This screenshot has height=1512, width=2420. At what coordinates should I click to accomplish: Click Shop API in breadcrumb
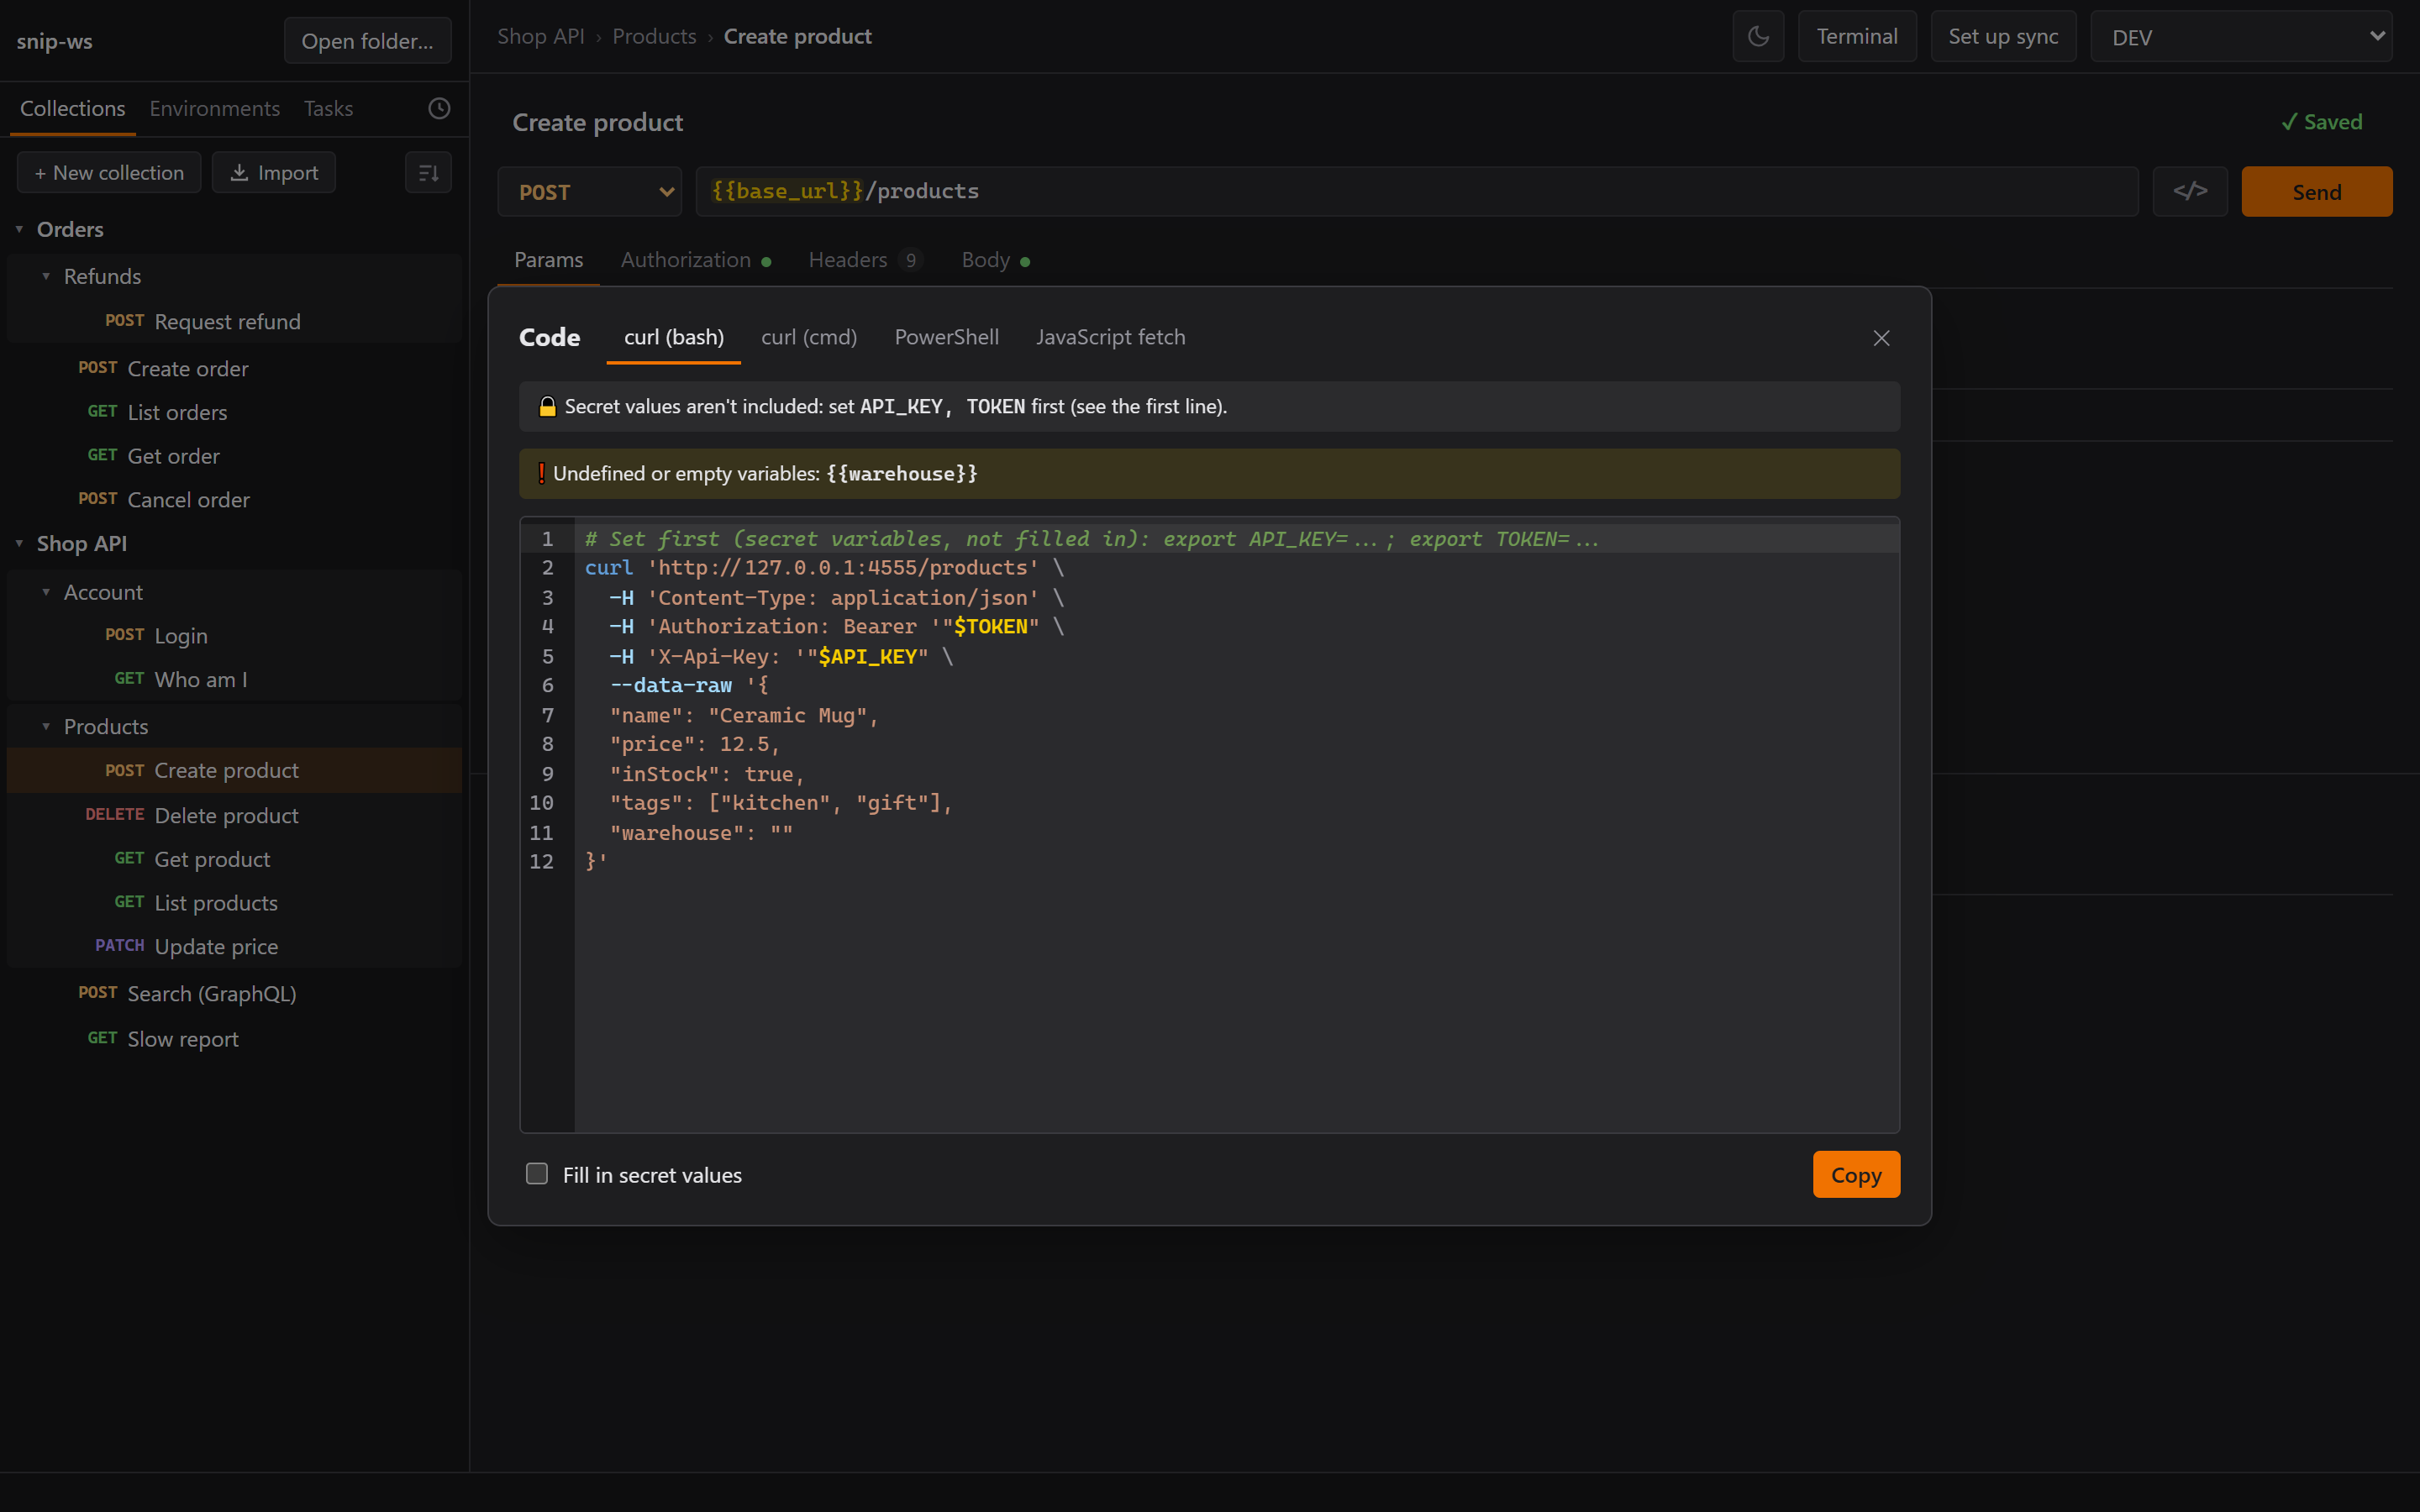pos(541,37)
